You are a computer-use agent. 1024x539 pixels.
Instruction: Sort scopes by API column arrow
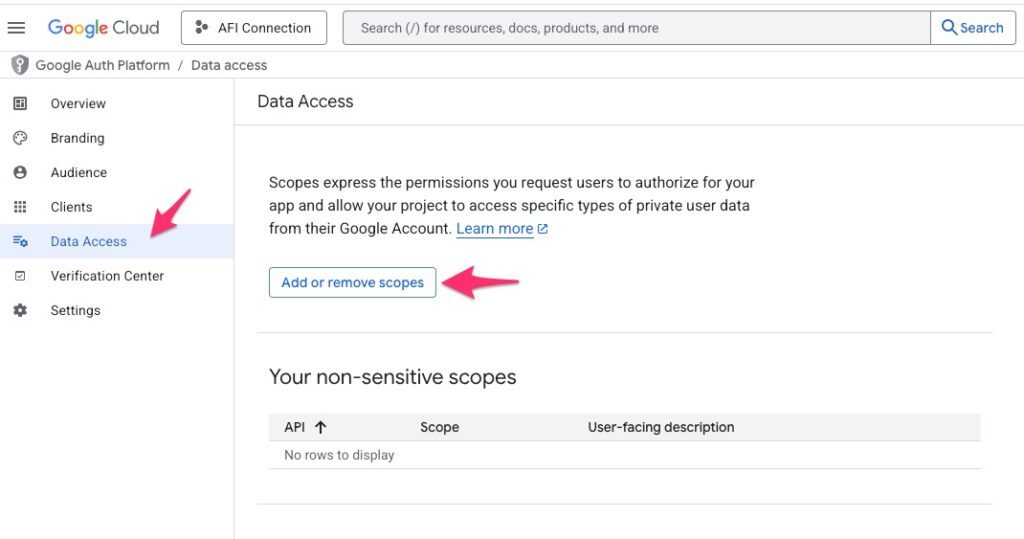[321, 427]
